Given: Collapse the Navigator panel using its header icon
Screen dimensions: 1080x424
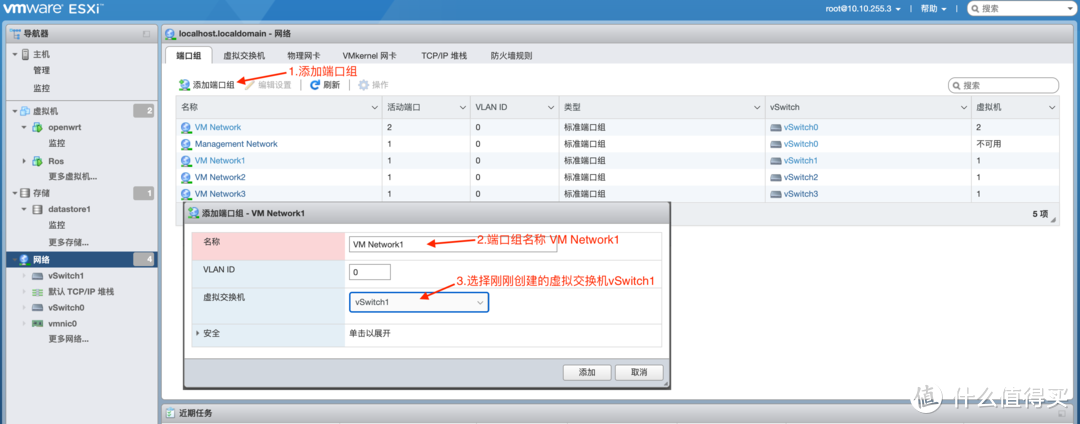Looking at the screenshot, I should pos(146,34).
